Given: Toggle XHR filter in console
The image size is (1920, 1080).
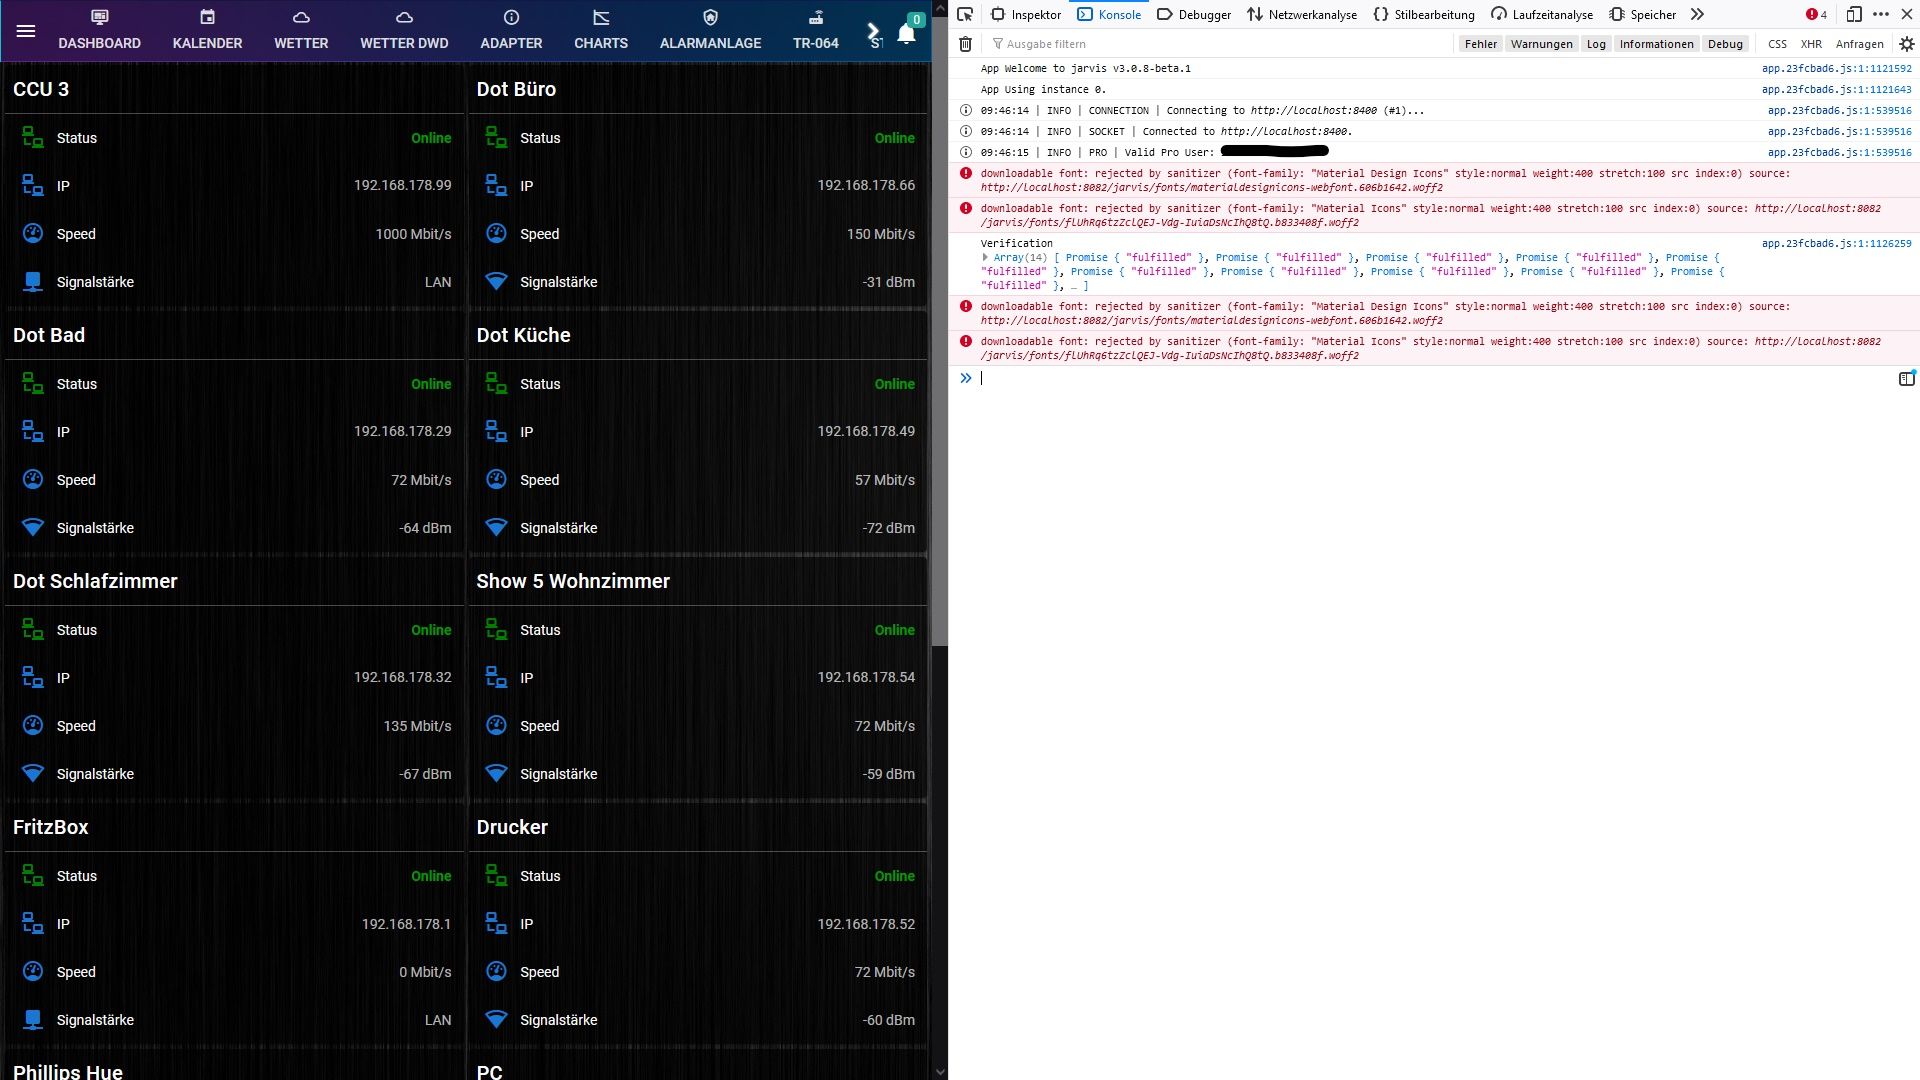Looking at the screenshot, I should [x=1811, y=44].
